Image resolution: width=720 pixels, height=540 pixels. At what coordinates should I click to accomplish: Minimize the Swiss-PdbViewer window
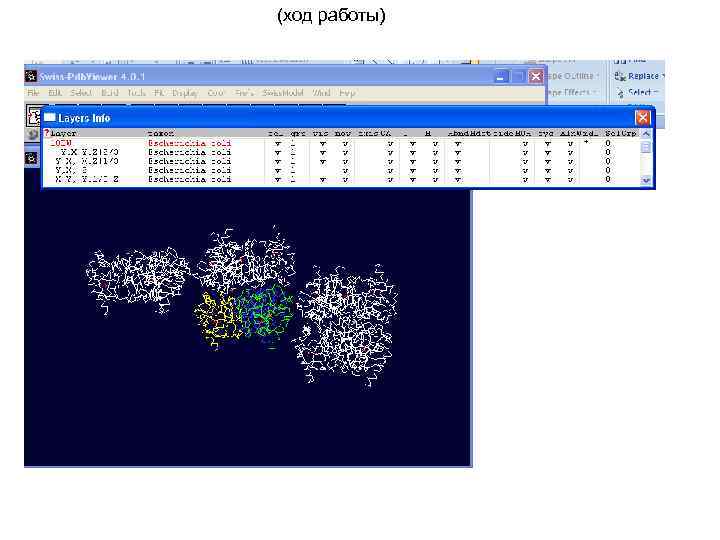pyautogui.click(x=501, y=77)
